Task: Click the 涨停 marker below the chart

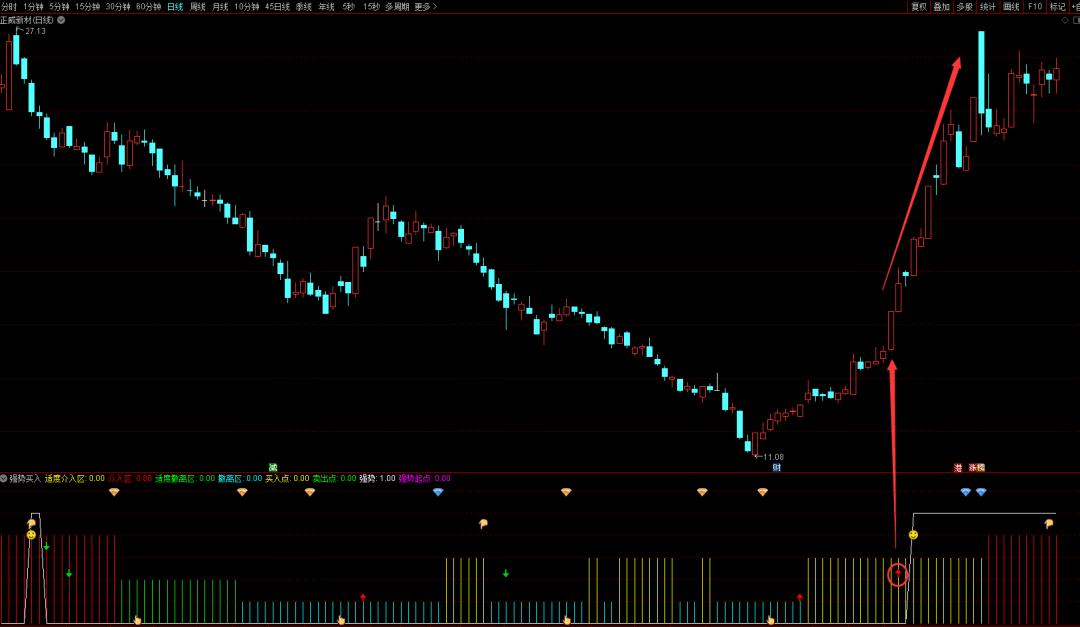Action: (977, 467)
